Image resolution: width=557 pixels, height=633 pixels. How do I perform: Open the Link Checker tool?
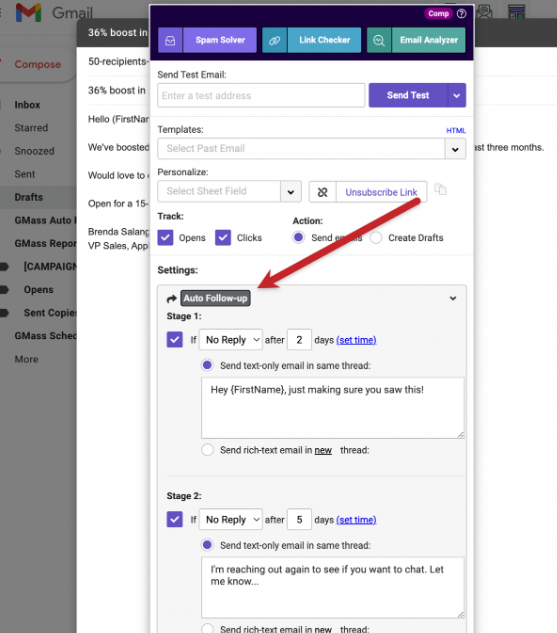pyautogui.click(x=325, y=40)
